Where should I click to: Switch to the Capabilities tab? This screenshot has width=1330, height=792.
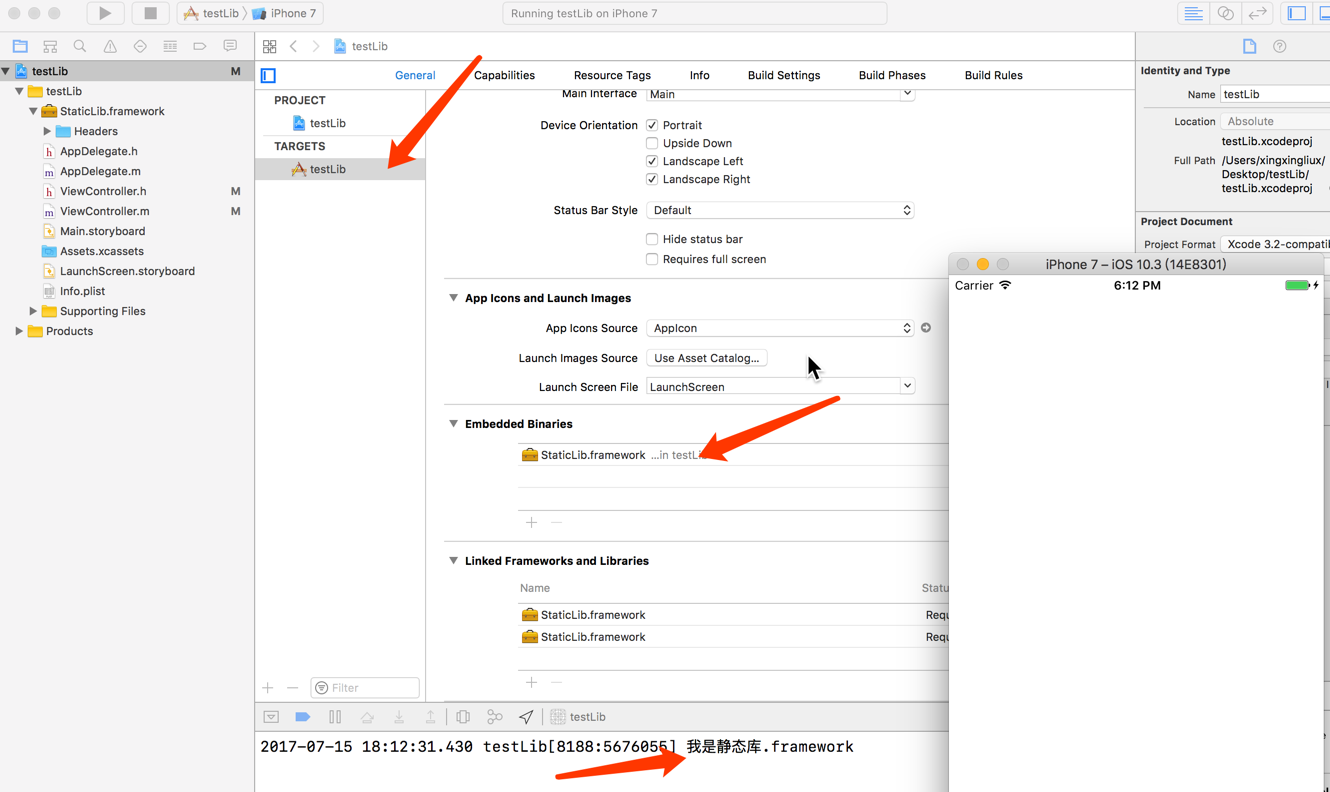tap(504, 75)
